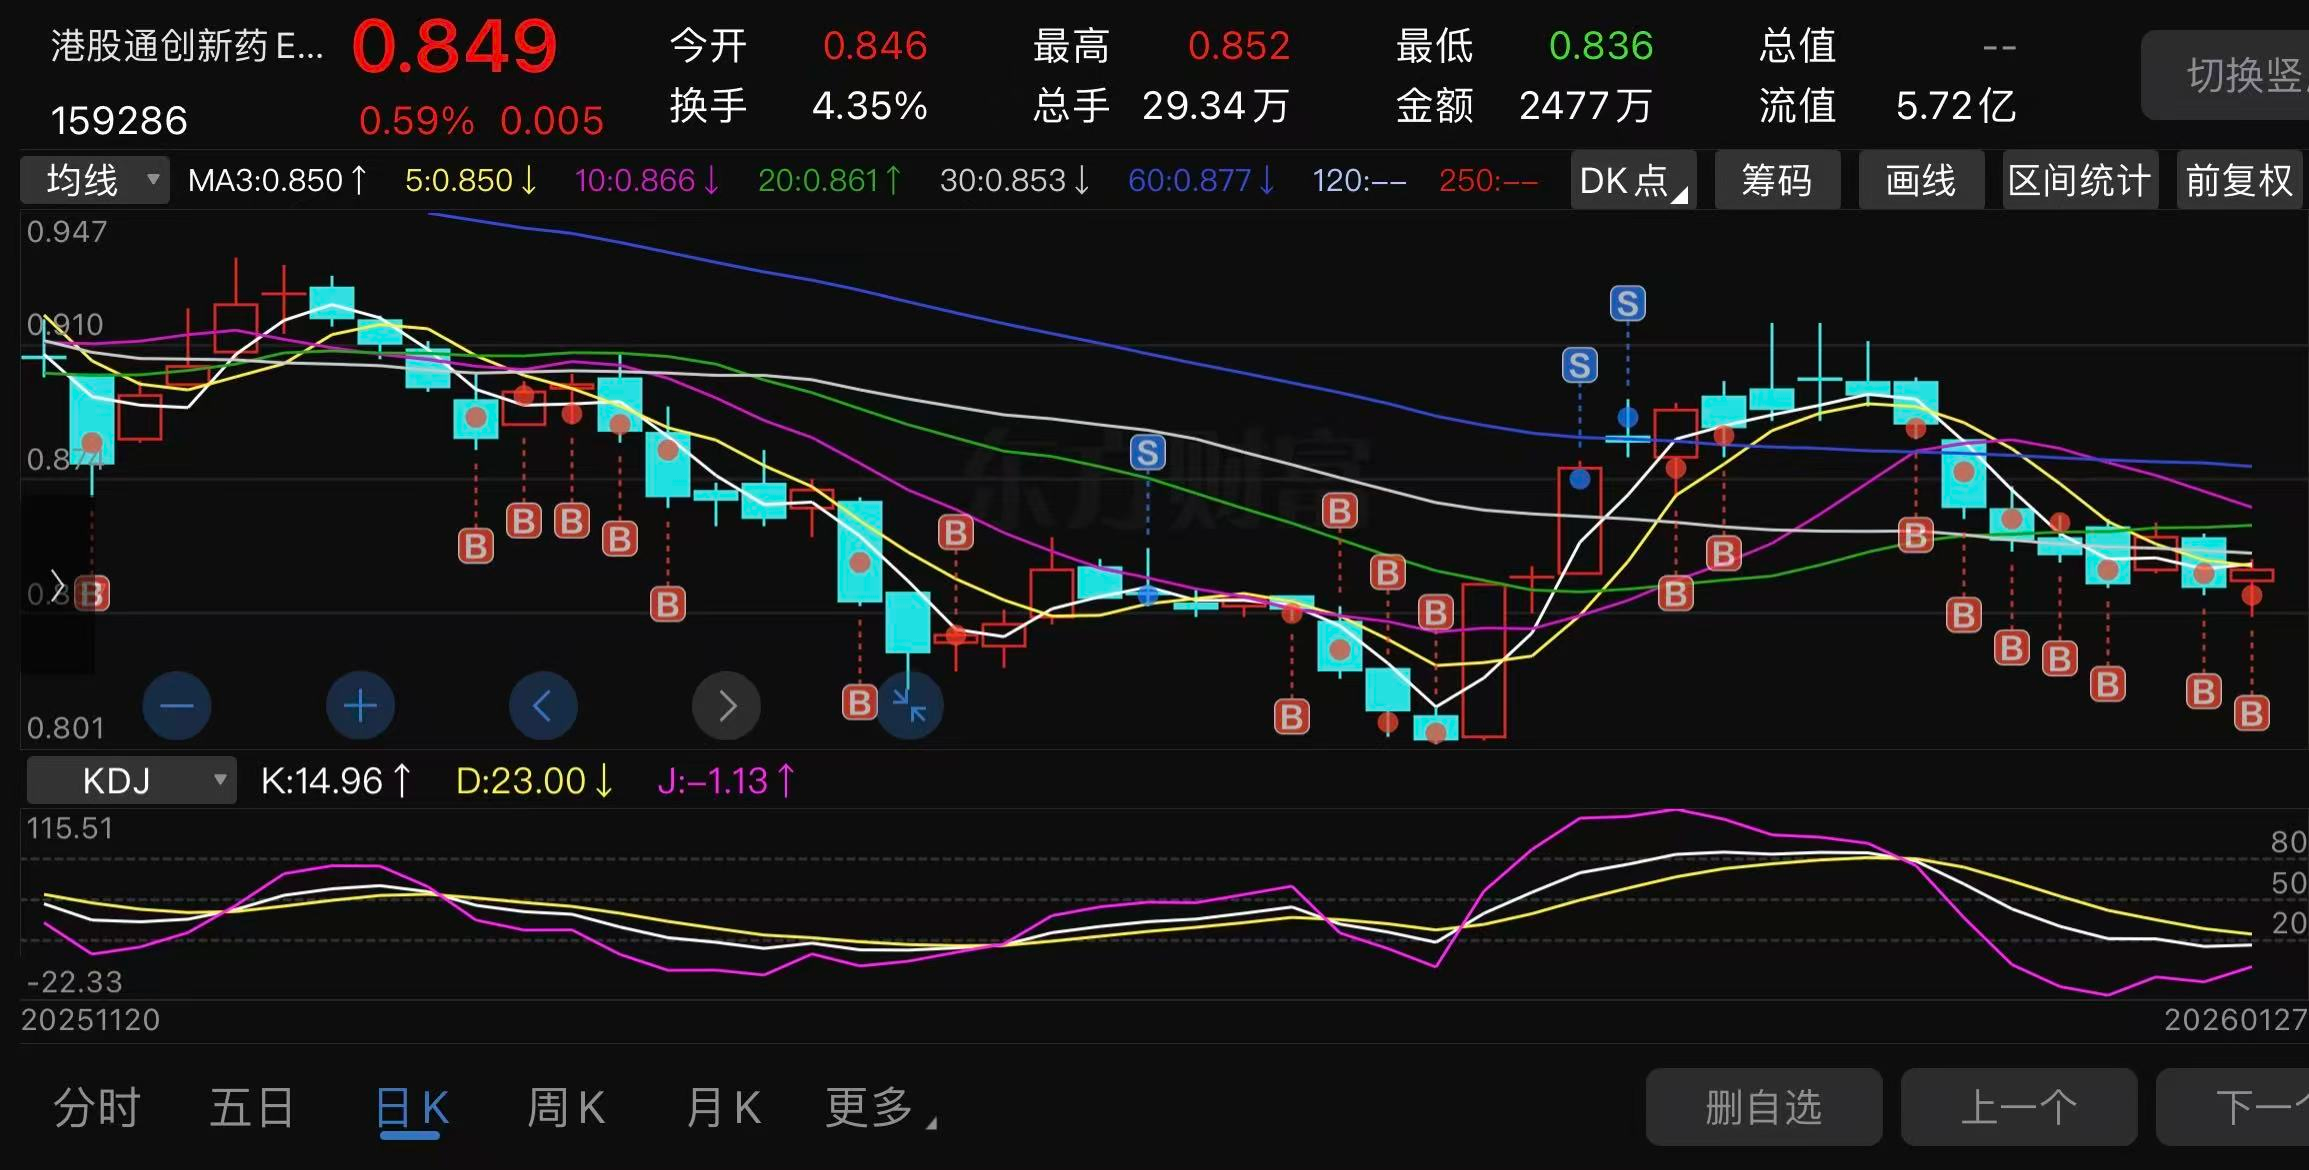Click the rightmost red B buy marker
This screenshot has width=2309, height=1170.
(x=2251, y=713)
